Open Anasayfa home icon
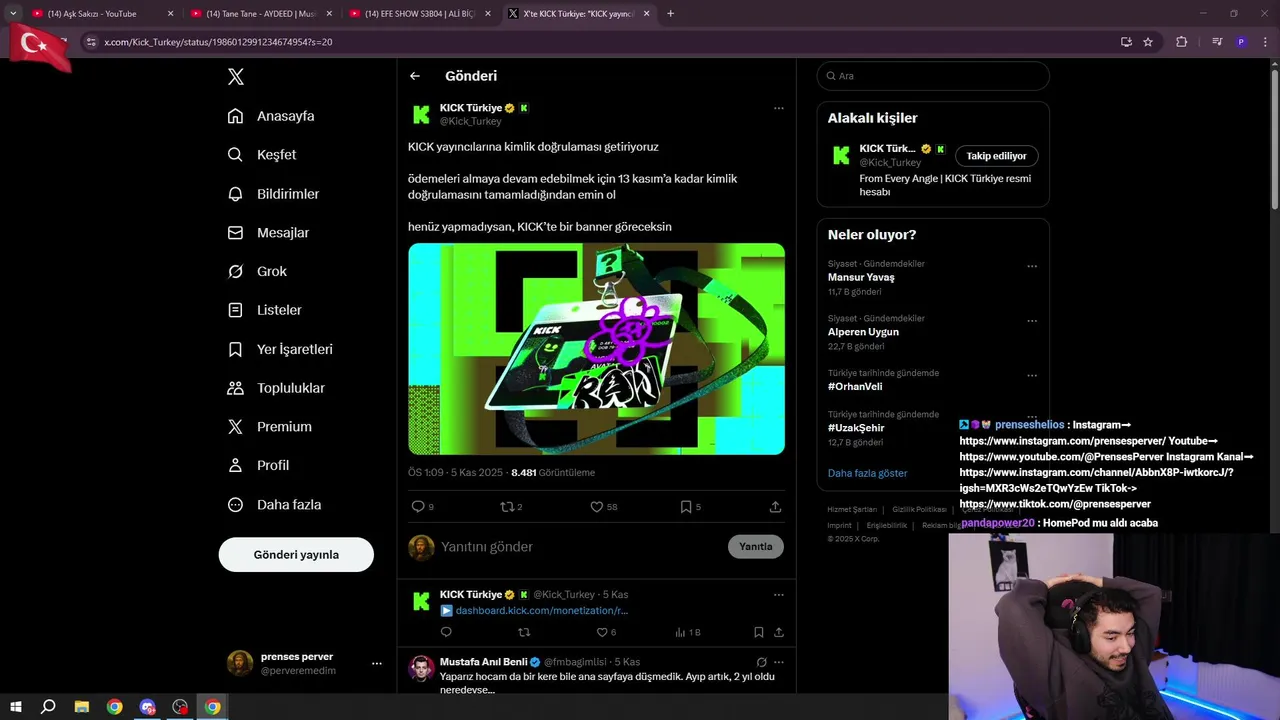 [x=235, y=116]
